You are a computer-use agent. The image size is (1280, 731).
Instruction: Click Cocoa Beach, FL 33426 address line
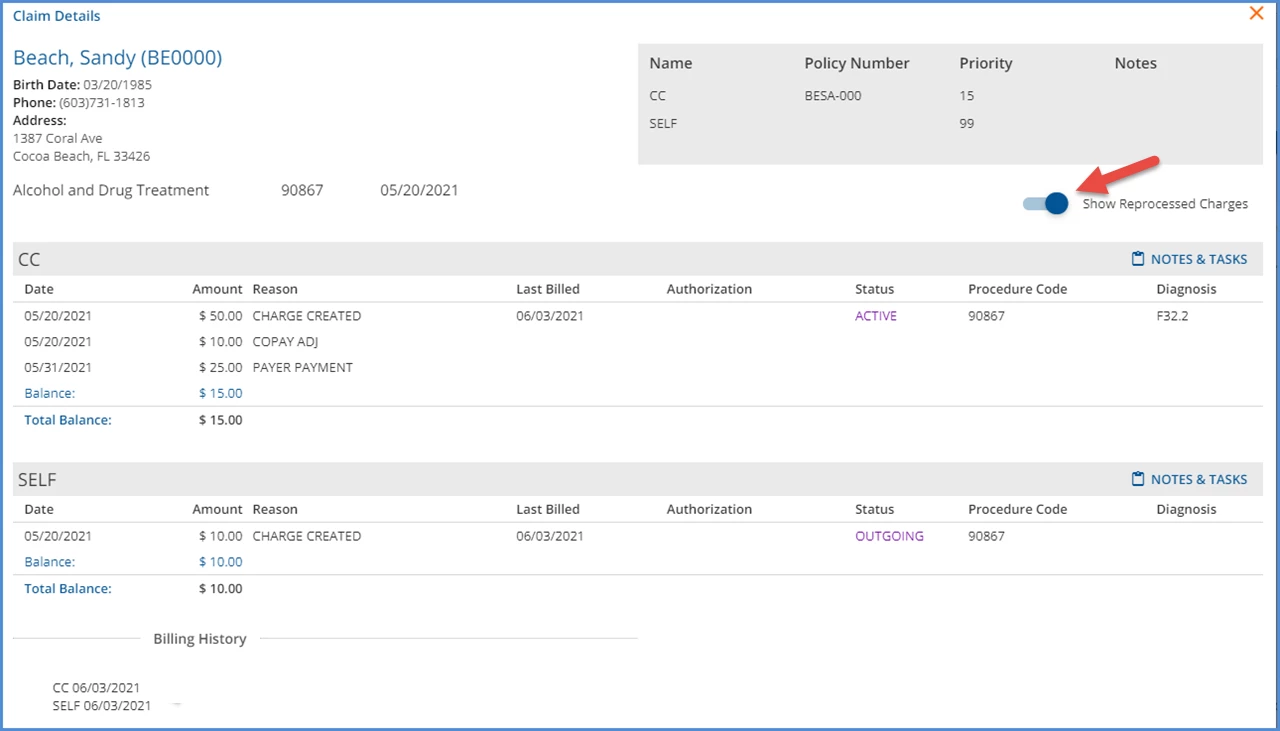click(82, 157)
